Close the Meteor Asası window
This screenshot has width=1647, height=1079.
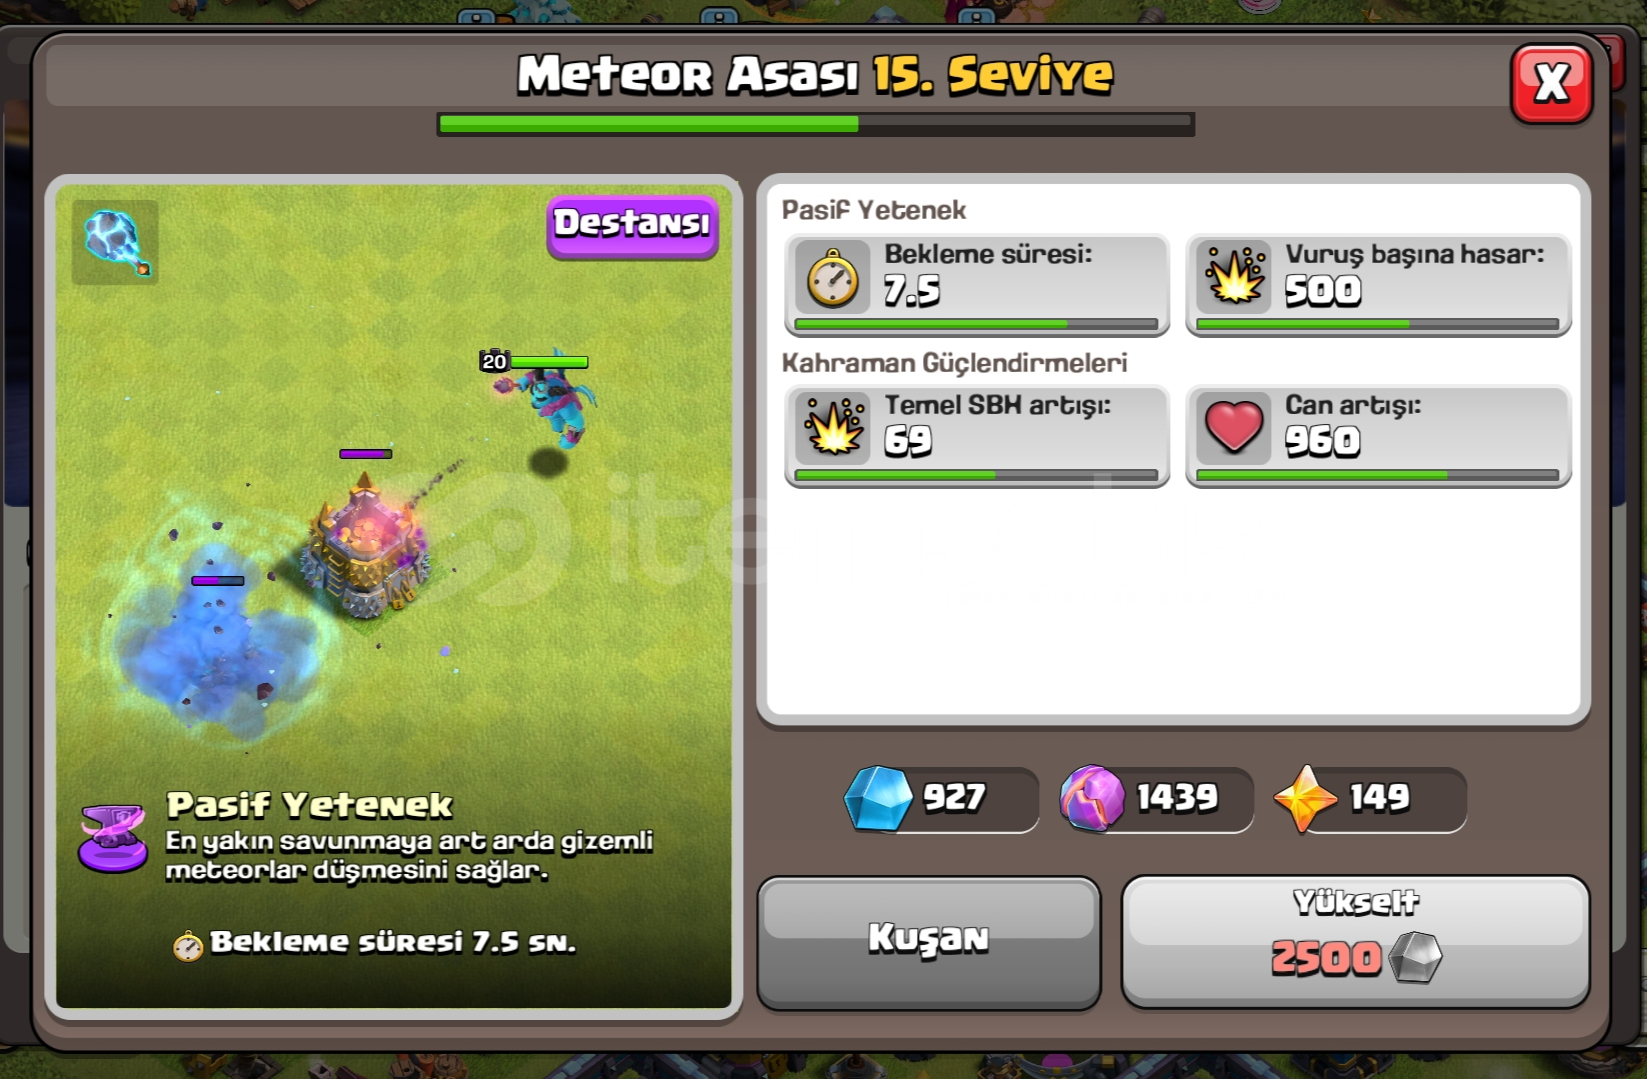click(x=1551, y=84)
